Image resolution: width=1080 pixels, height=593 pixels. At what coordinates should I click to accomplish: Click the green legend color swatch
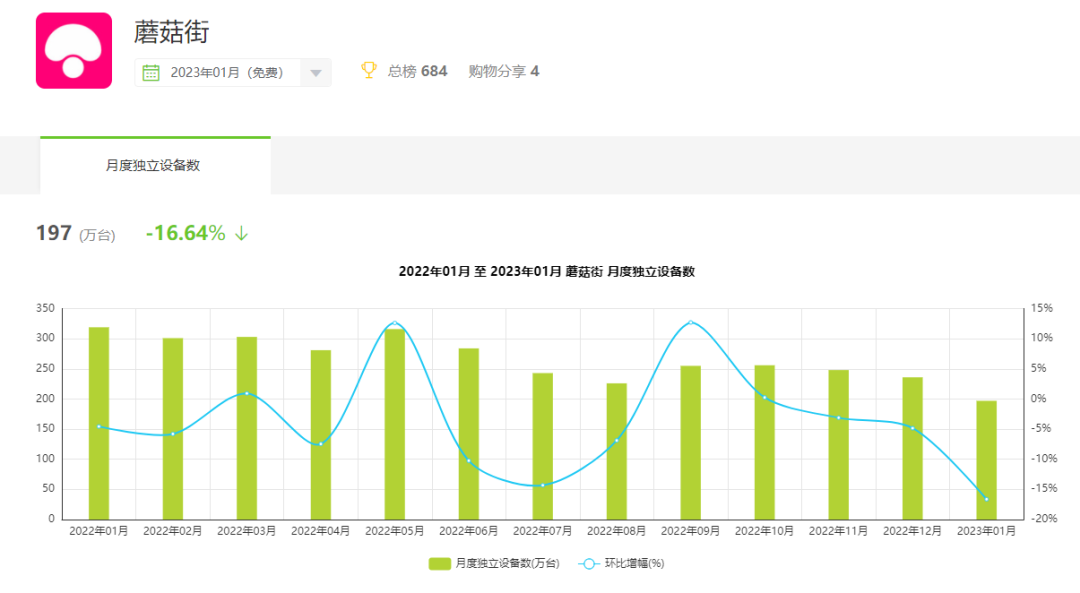coord(440,564)
